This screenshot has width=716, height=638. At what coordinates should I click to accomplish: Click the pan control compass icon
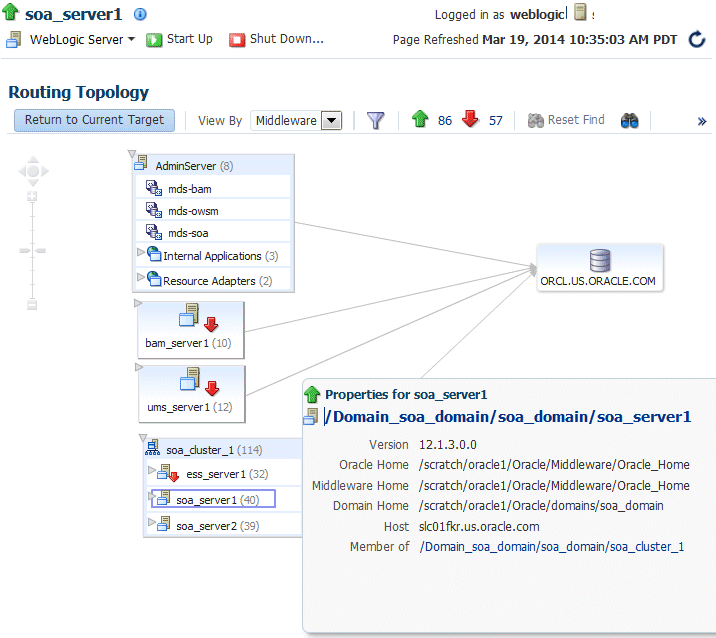[33, 171]
